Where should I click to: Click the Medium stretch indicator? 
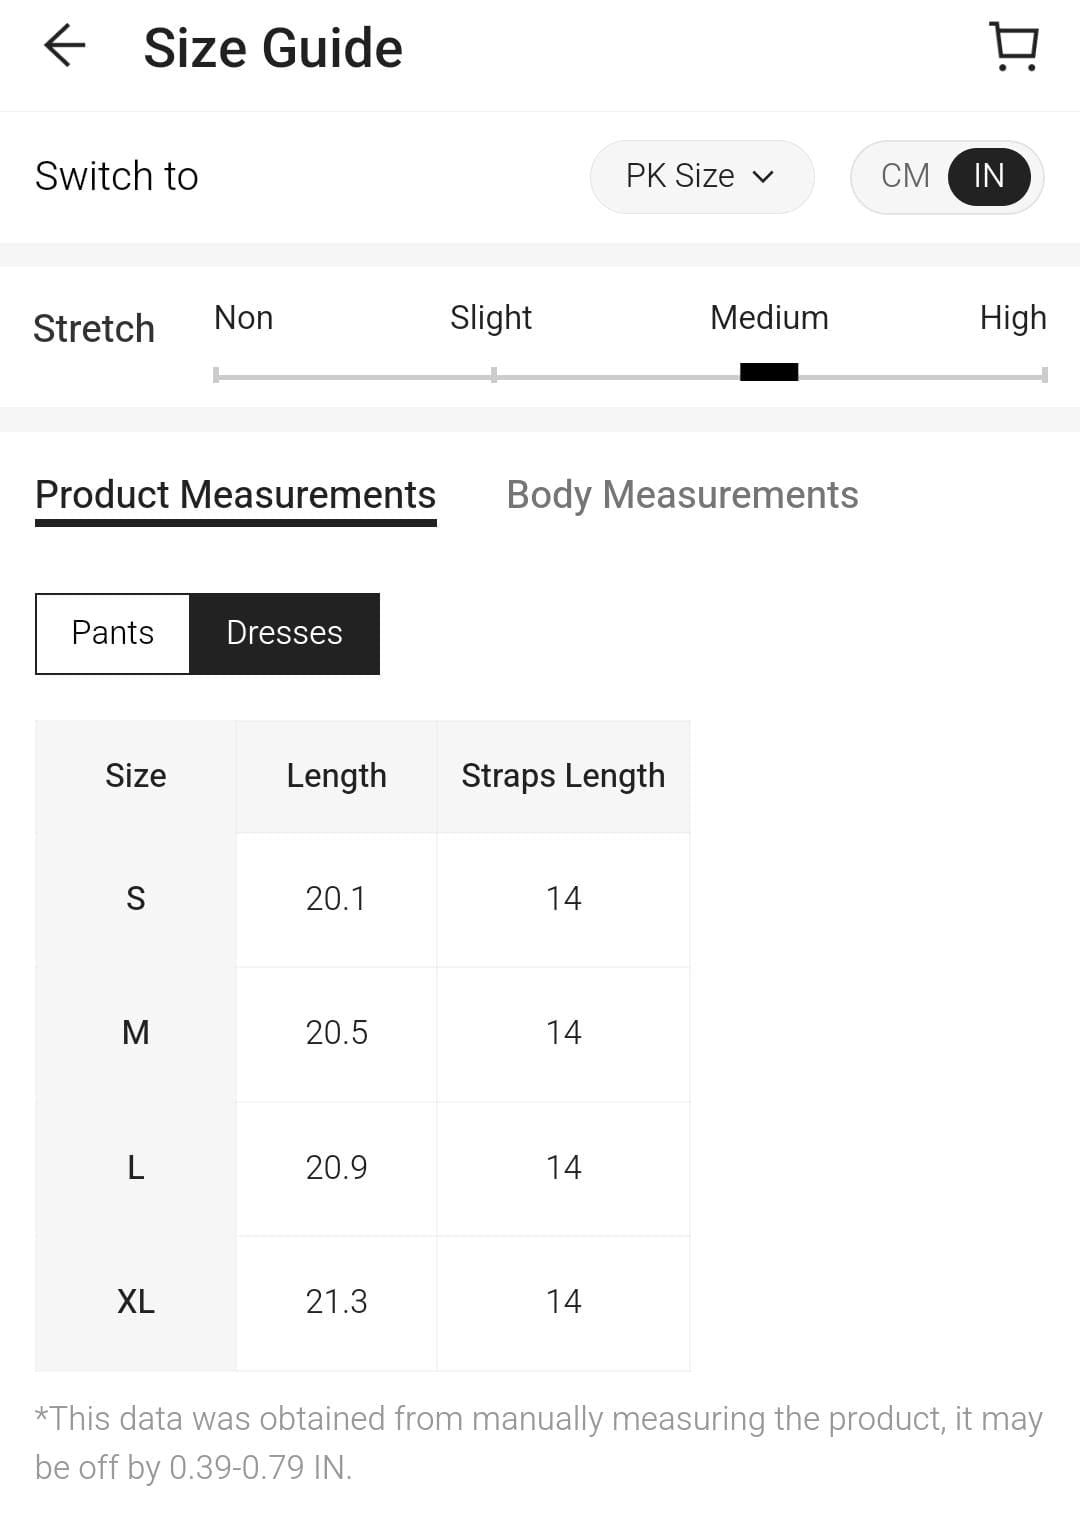768,371
